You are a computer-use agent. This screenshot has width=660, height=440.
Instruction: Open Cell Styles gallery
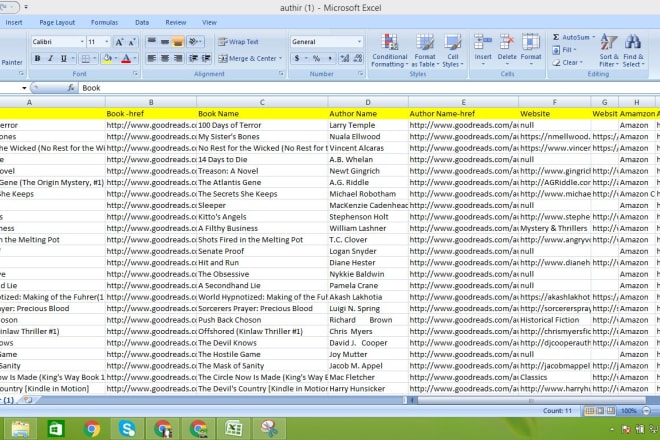click(452, 51)
